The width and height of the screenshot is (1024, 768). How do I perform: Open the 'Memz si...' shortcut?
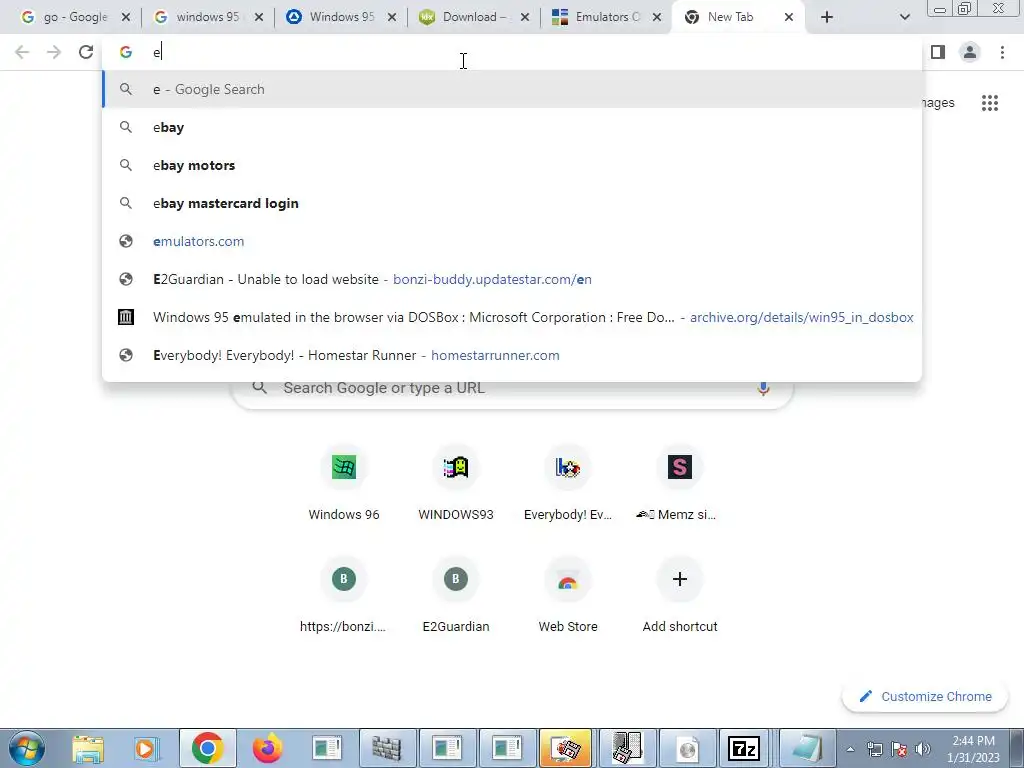(x=679, y=482)
